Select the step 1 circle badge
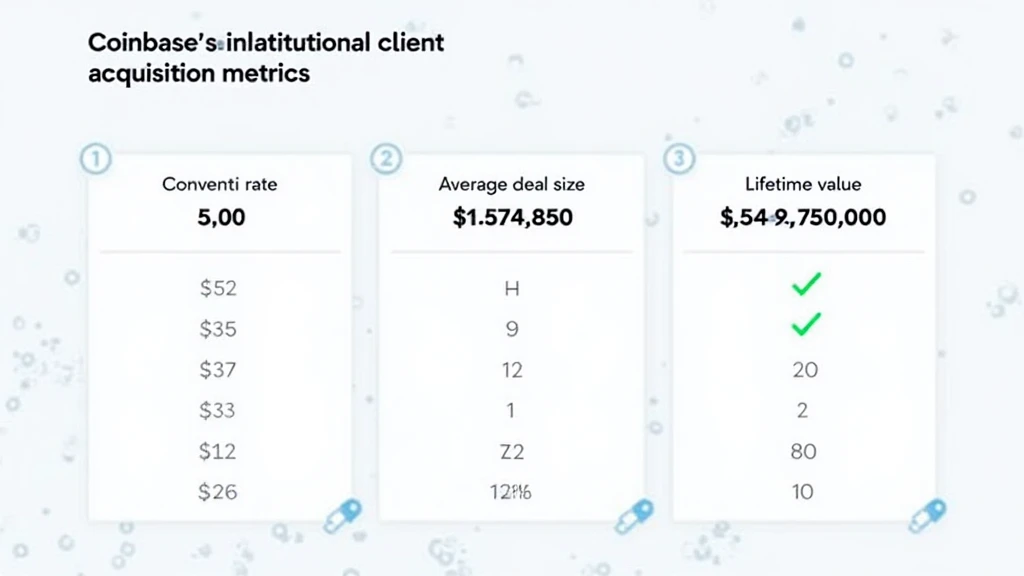 point(94,160)
